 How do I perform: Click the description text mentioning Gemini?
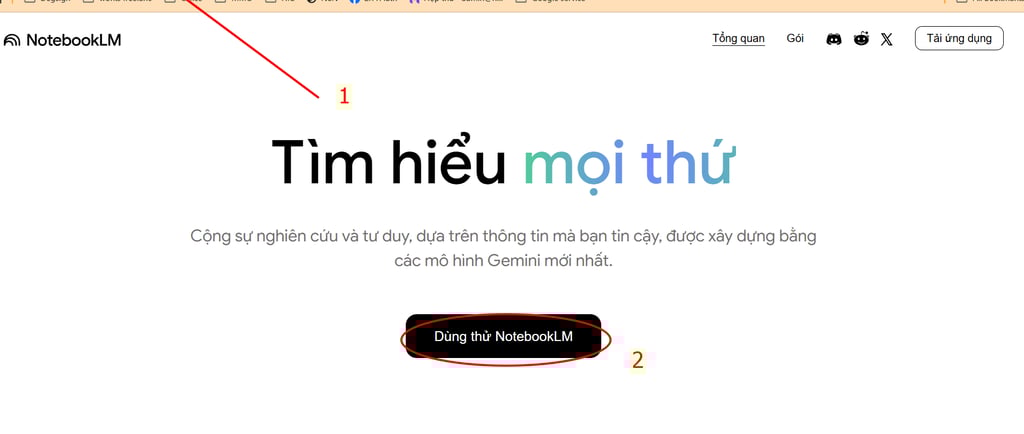pos(504,249)
